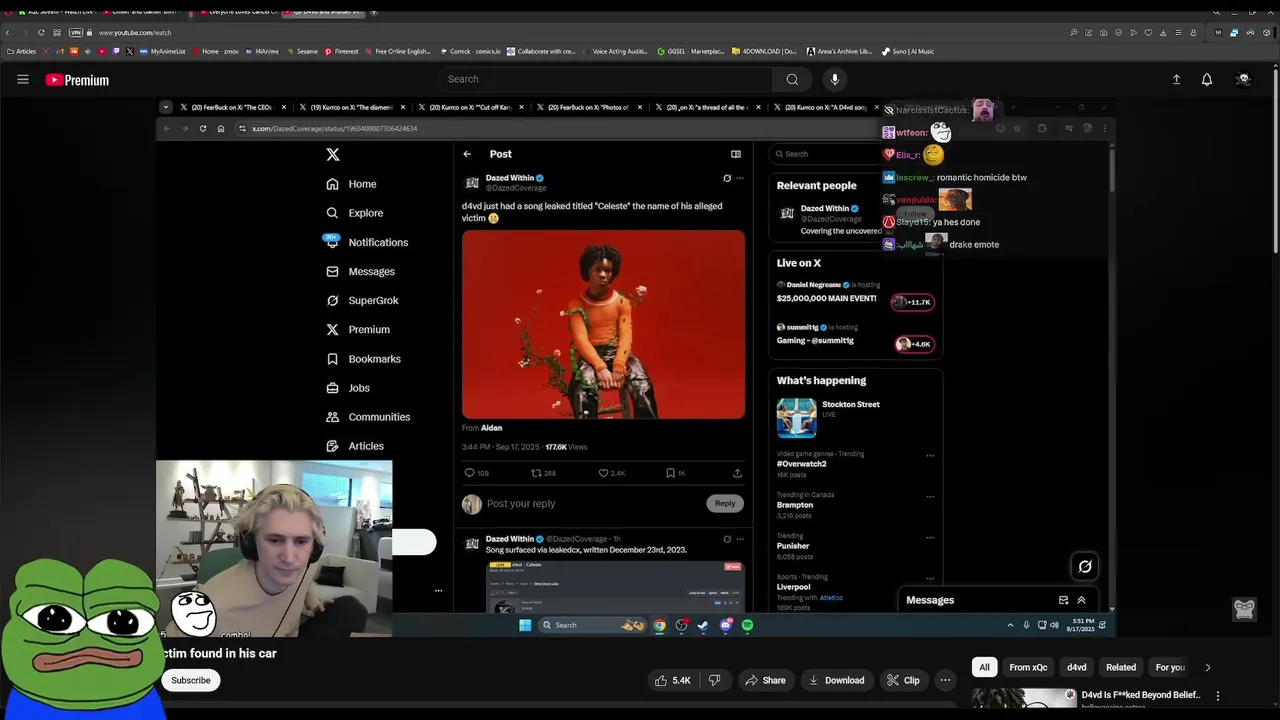The image size is (1280, 720).
Task: Open the floating Grok button
Action: click(1085, 567)
